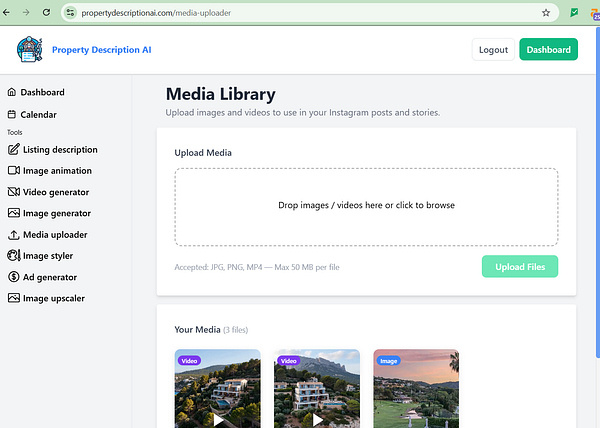The width and height of the screenshot is (600, 428).
Task: Click the palette icon for Image styler
Action: click(x=14, y=255)
